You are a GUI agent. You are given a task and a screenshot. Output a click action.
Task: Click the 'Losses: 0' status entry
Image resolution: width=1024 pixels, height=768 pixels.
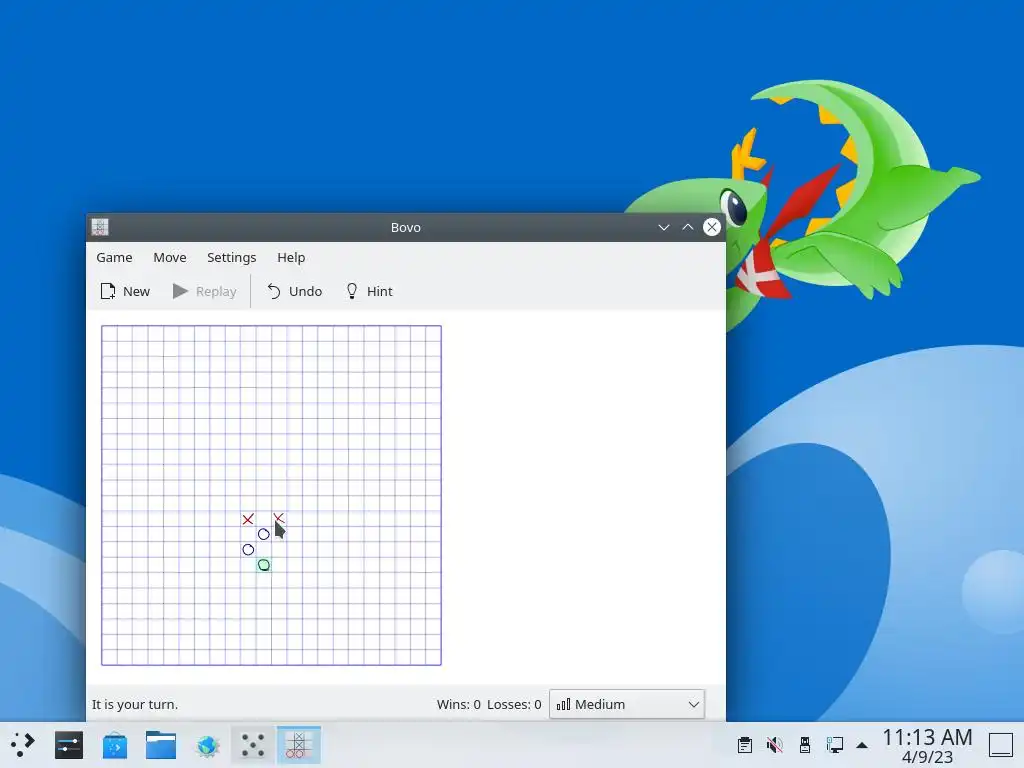514,704
